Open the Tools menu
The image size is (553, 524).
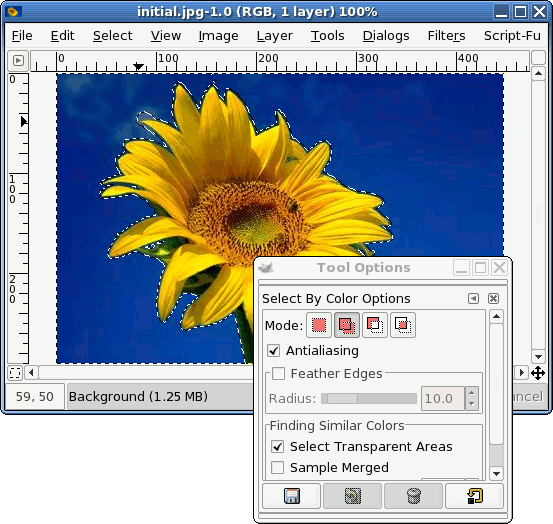pyautogui.click(x=327, y=36)
